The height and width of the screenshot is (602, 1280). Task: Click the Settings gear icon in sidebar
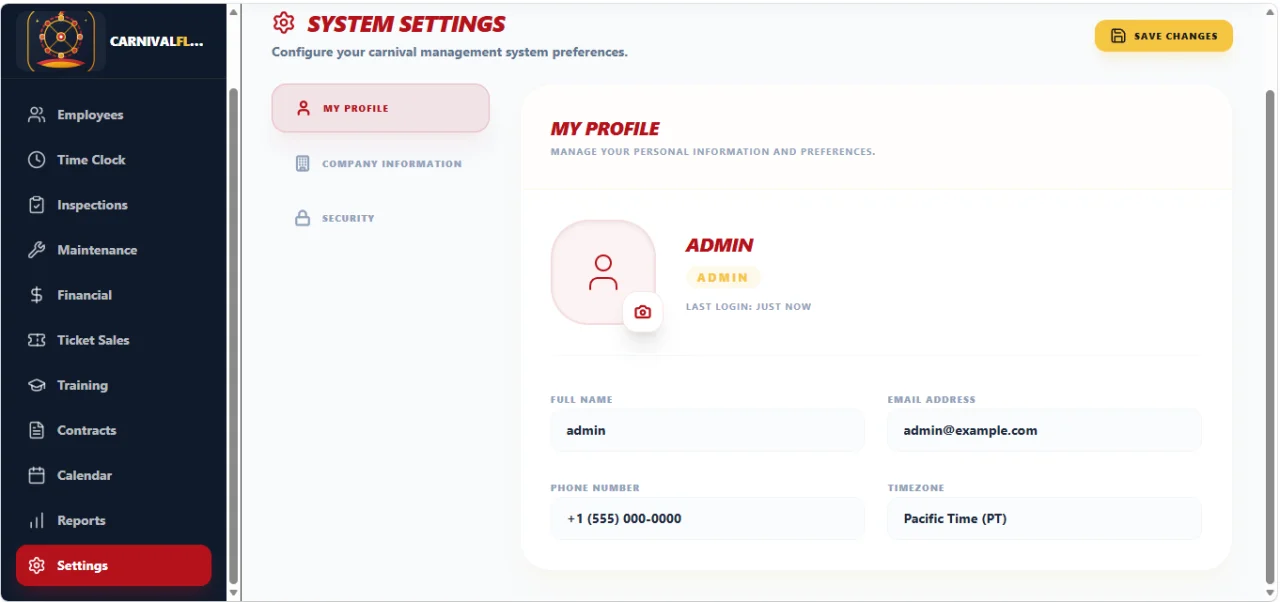37,566
